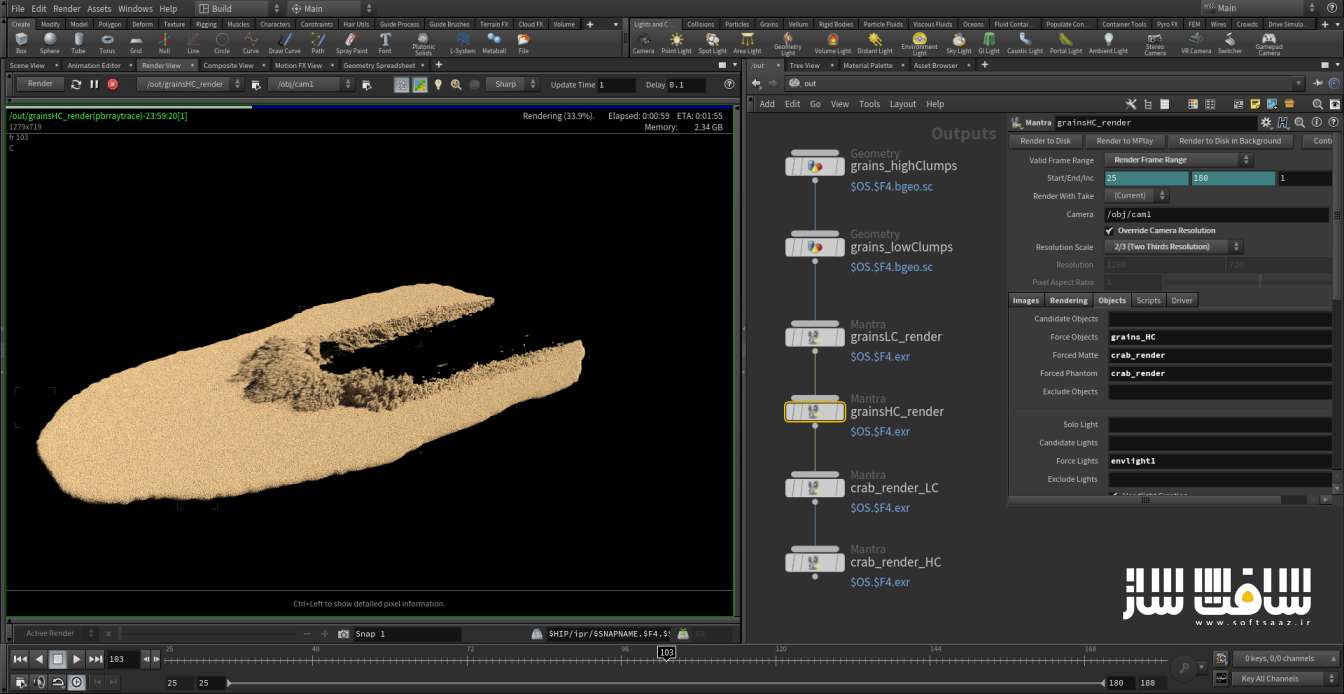The width and height of the screenshot is (1344, 694).
Task: Open the Windows menu
Action: [135, 8]
